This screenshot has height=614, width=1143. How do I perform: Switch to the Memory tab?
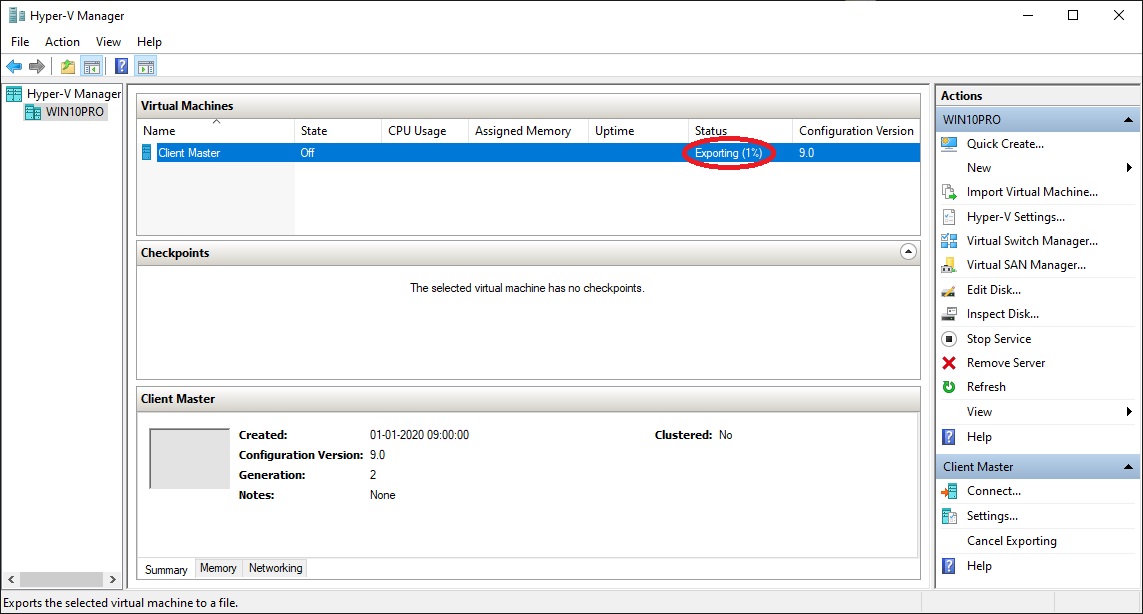218,568
